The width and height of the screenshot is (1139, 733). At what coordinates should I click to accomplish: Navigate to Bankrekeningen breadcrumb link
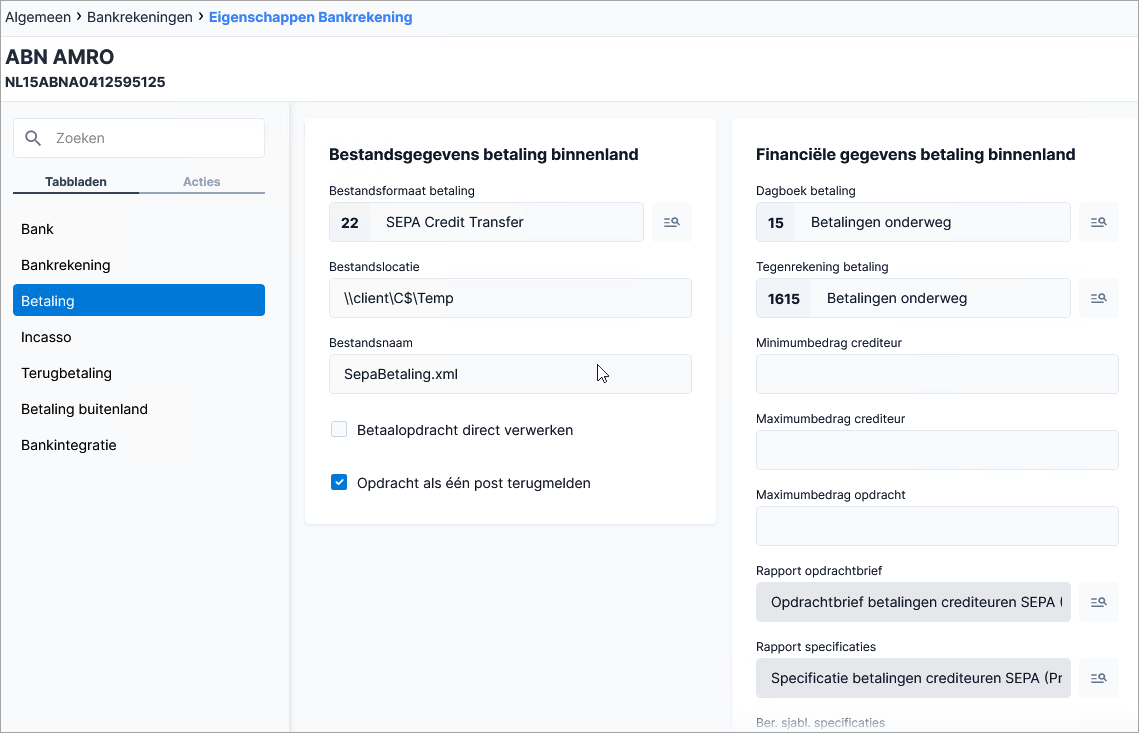139,17
